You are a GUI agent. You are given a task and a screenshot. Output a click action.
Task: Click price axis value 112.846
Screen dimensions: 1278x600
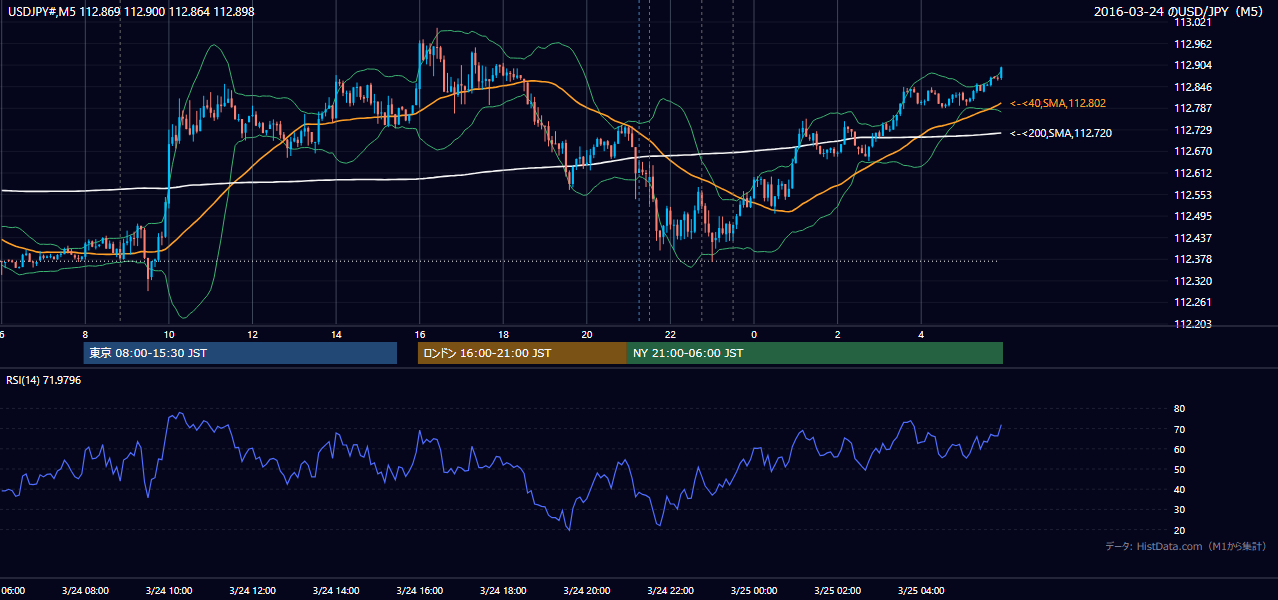pos(1193,87)
